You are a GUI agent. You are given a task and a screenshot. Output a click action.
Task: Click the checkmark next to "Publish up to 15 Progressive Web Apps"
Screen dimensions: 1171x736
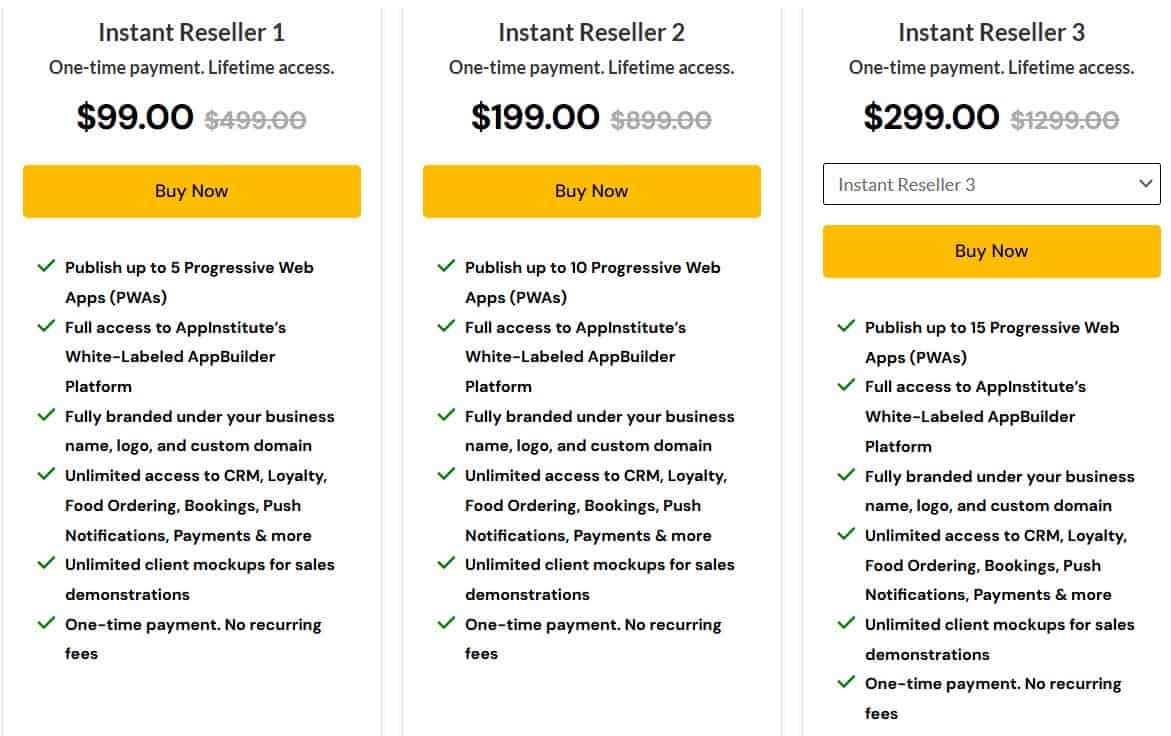click(x=845, y=327)
